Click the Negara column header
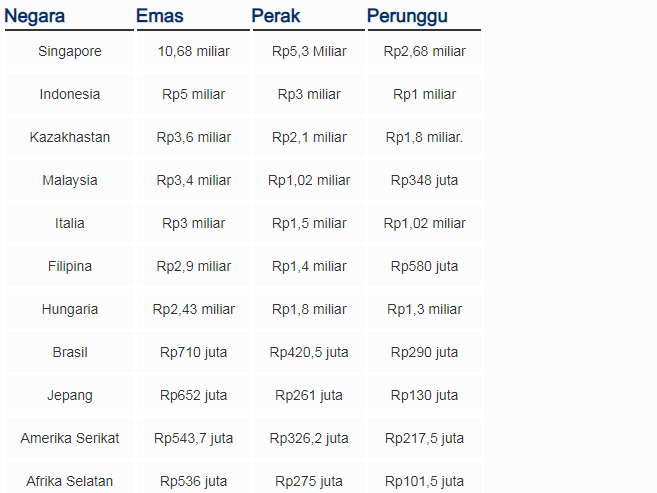 click(34, 16)
